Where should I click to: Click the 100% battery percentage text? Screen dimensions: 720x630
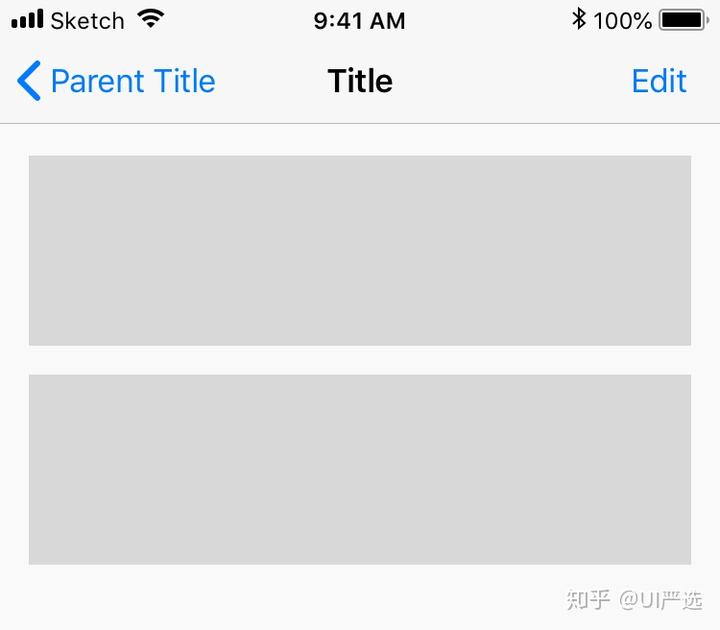[622, 21]
